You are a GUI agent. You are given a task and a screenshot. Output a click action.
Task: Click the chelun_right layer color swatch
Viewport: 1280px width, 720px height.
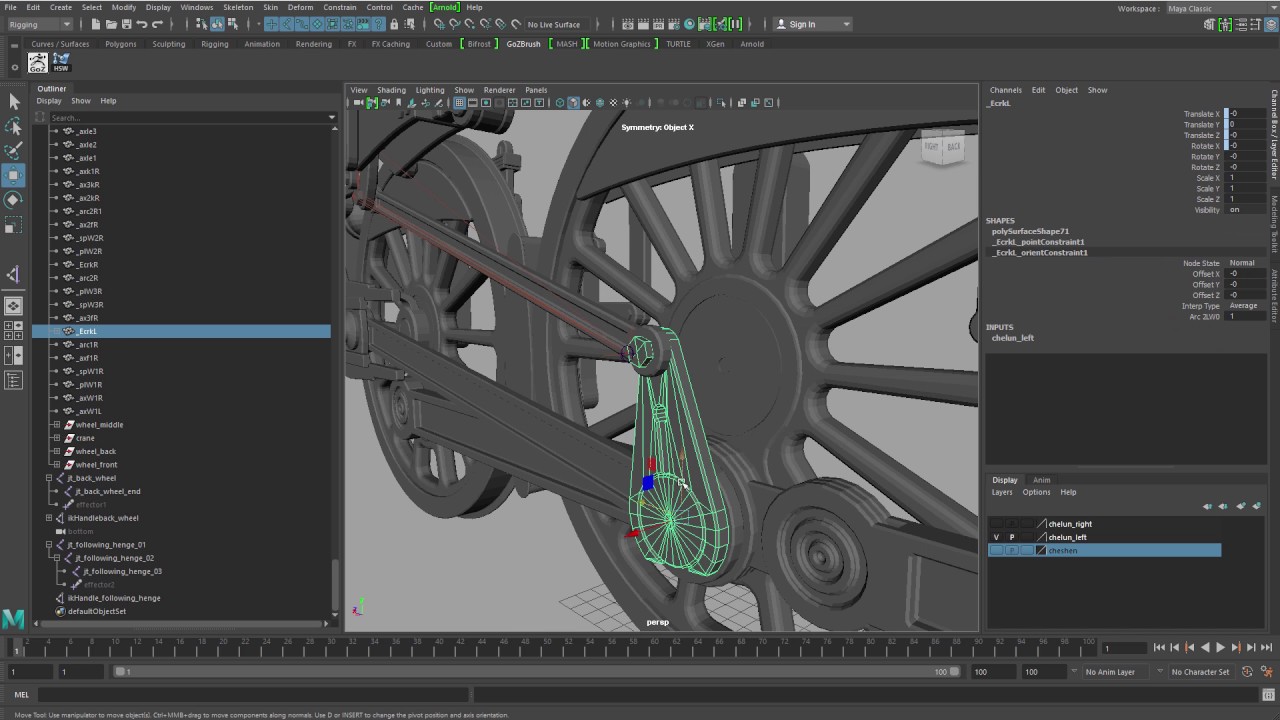click(1041, 523)
